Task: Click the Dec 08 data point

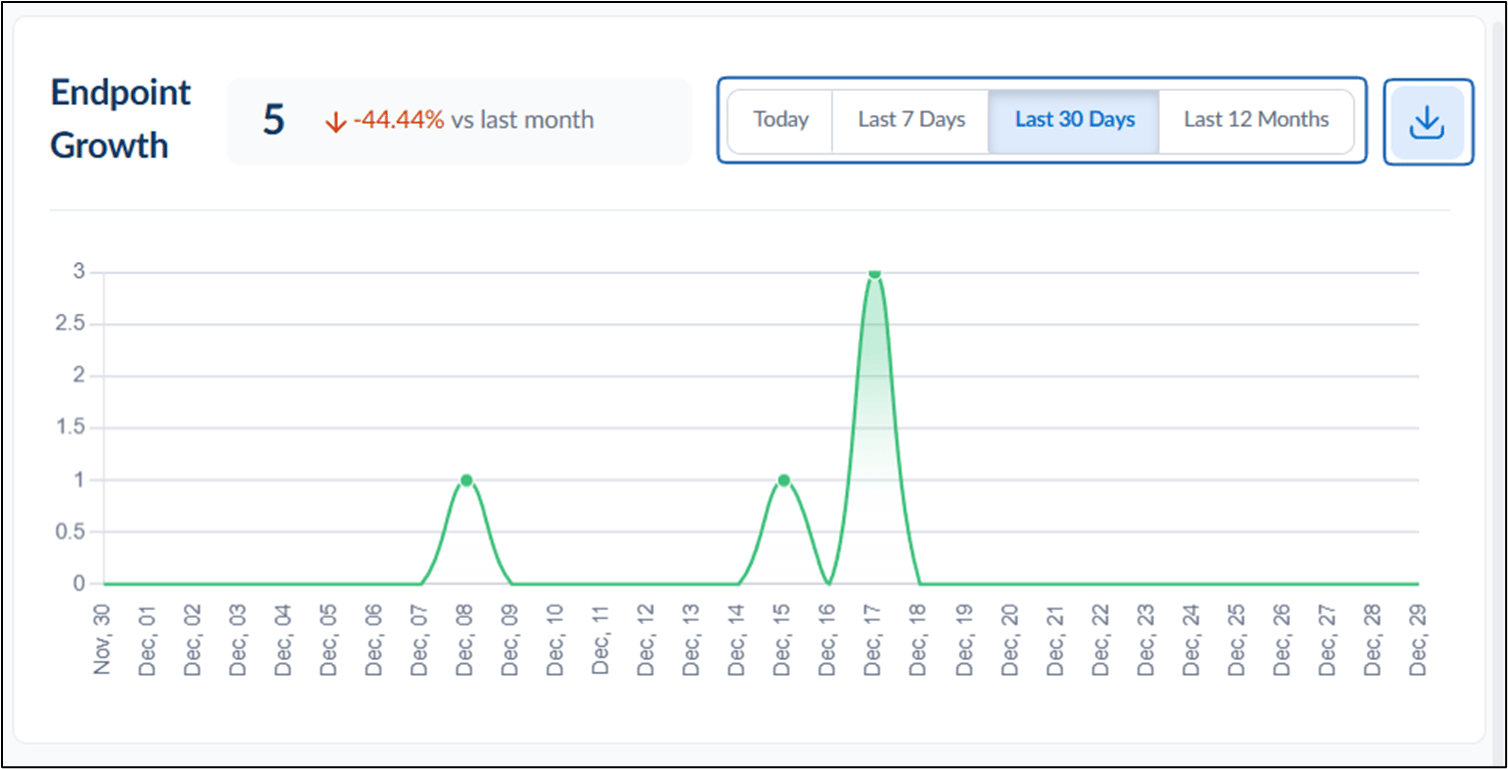Action: 466,480
